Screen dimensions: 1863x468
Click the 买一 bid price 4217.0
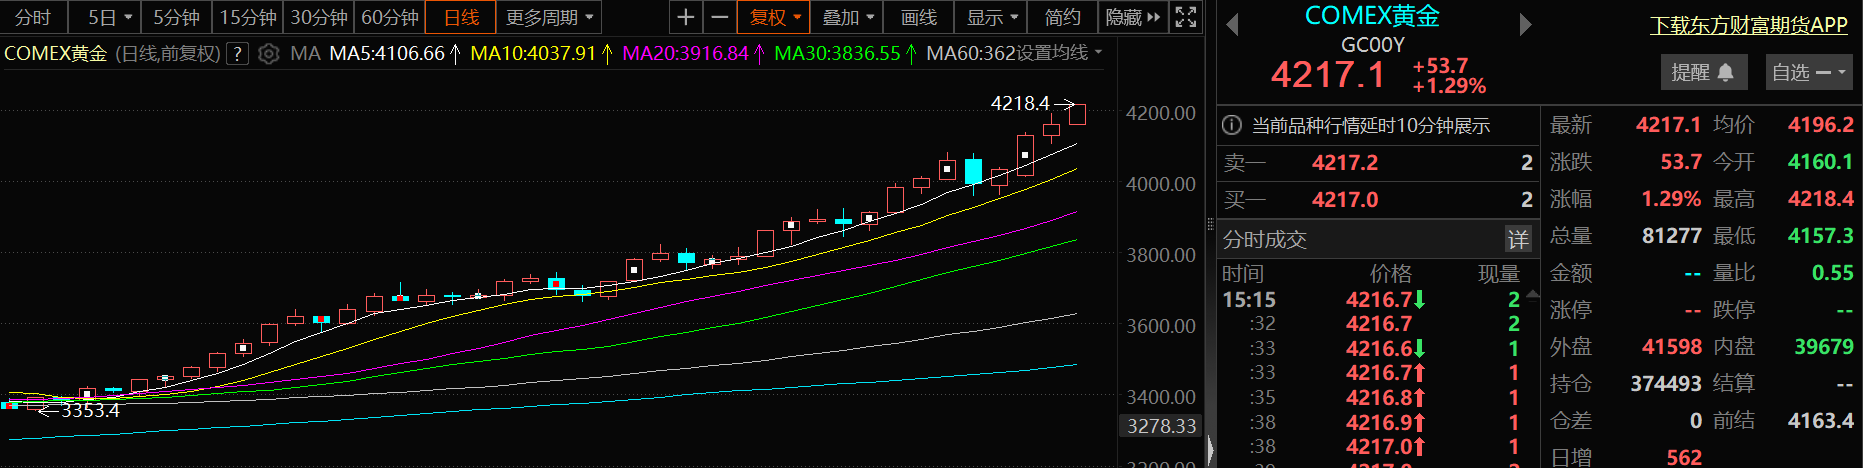click(1345, 199)
